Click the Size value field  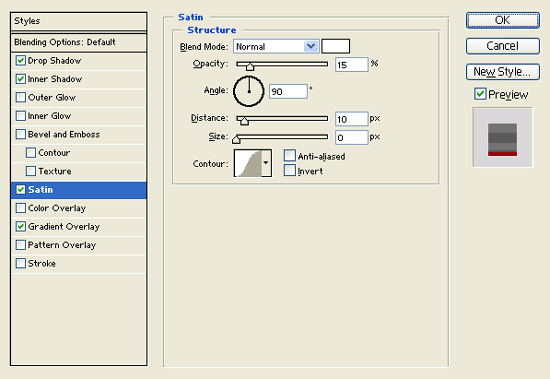[x=352, y=138]
